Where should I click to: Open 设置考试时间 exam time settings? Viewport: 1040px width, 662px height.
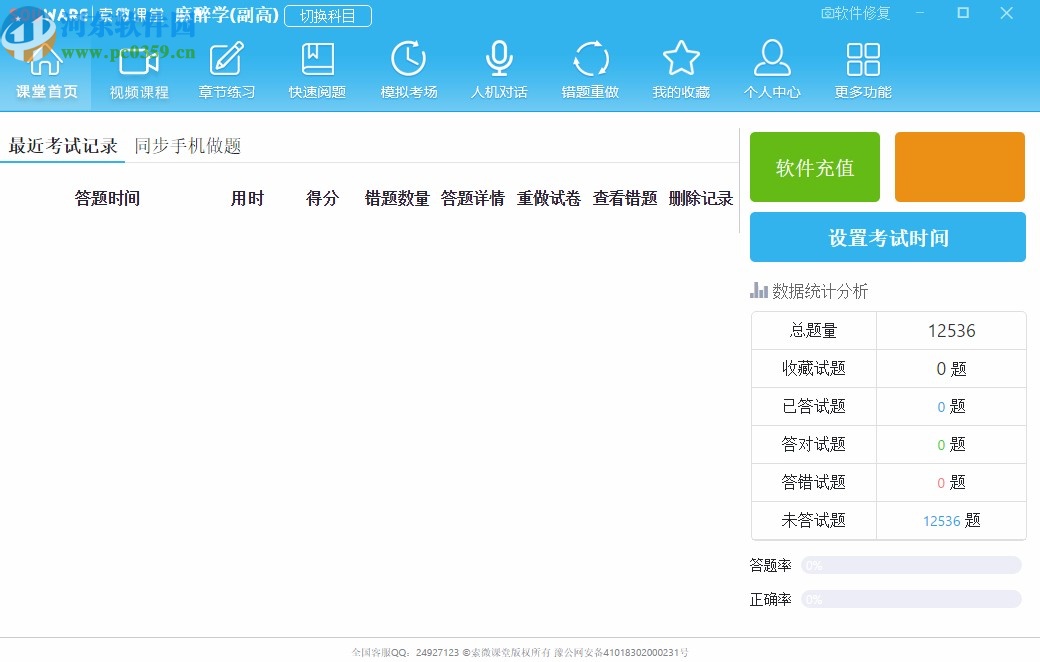coord(886,237)
